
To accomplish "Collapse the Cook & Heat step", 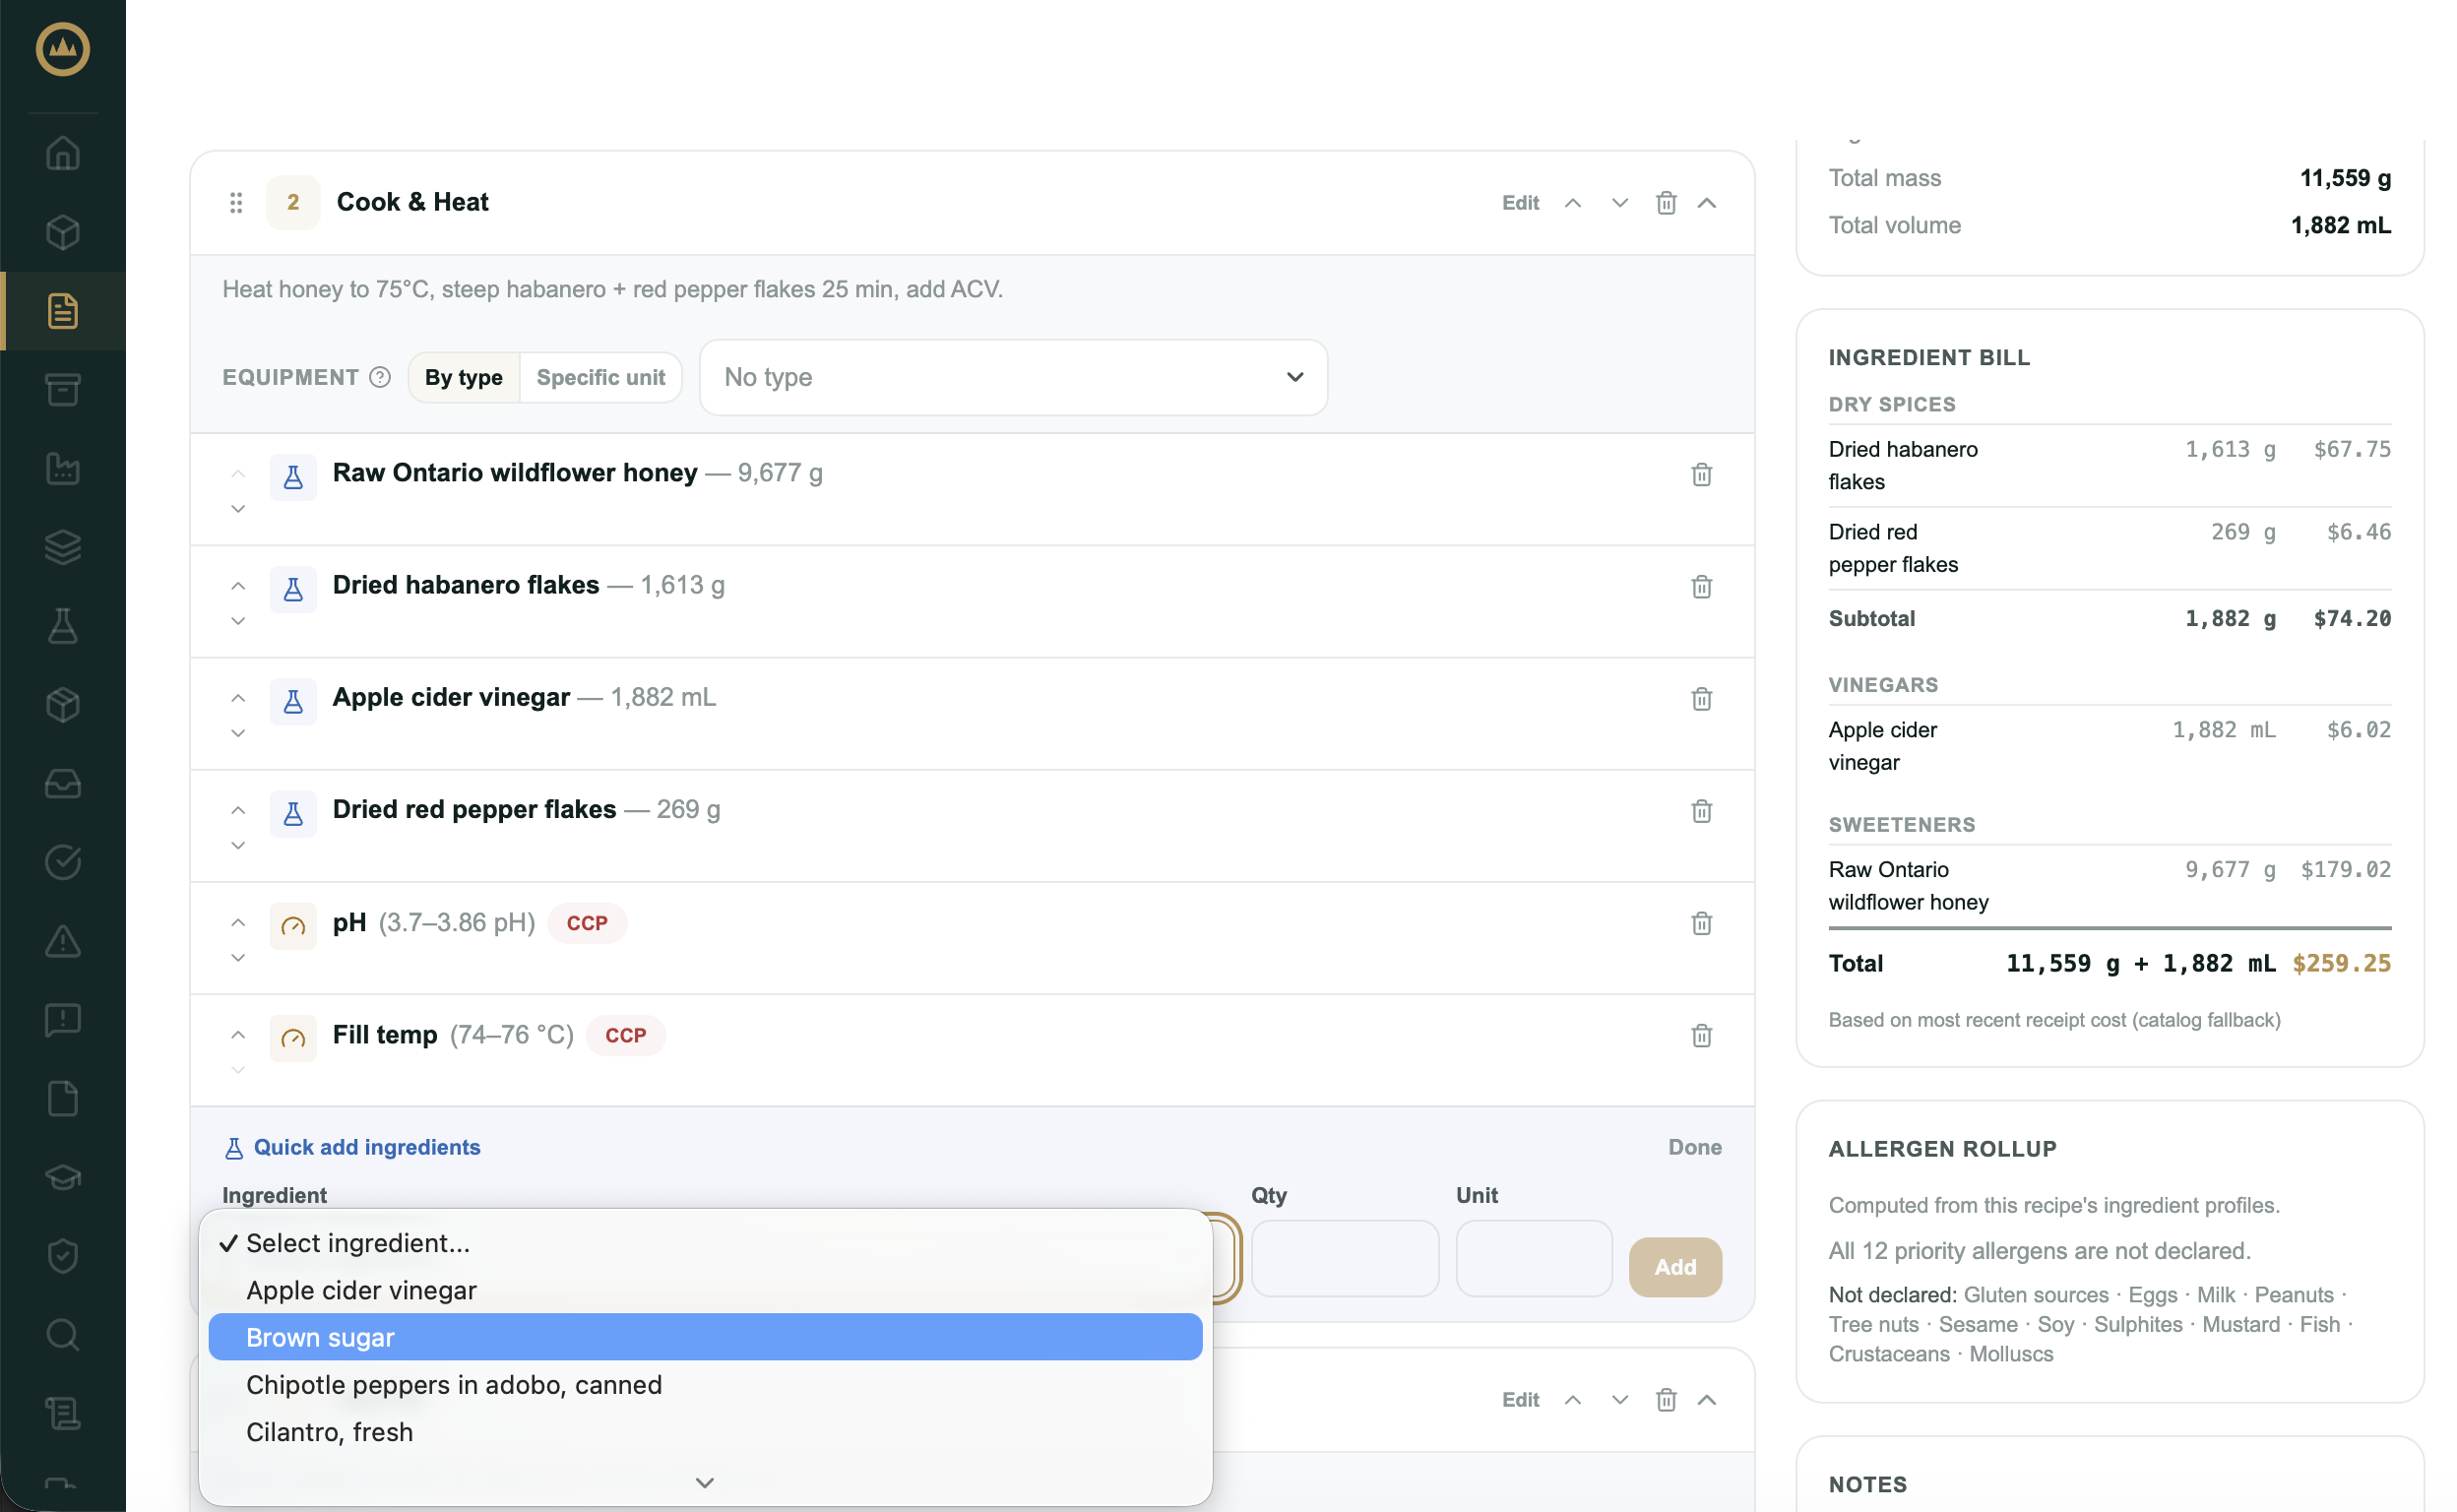I will click(1707, 203).
